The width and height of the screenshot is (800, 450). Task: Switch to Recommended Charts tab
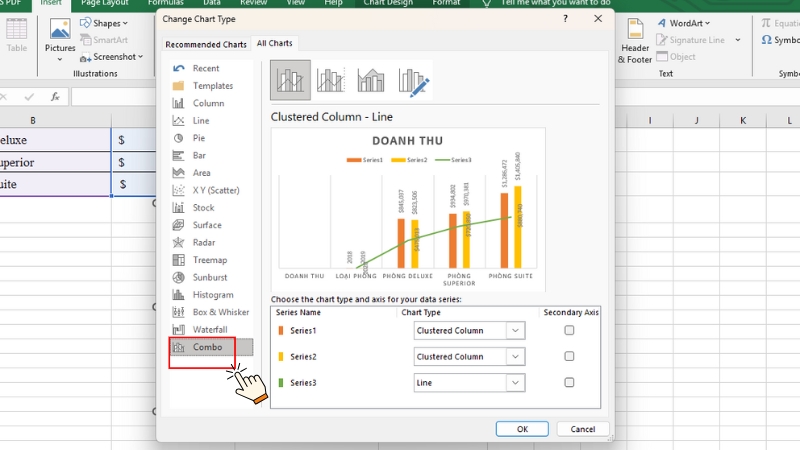pyautogui.click(x=206, y=44)
